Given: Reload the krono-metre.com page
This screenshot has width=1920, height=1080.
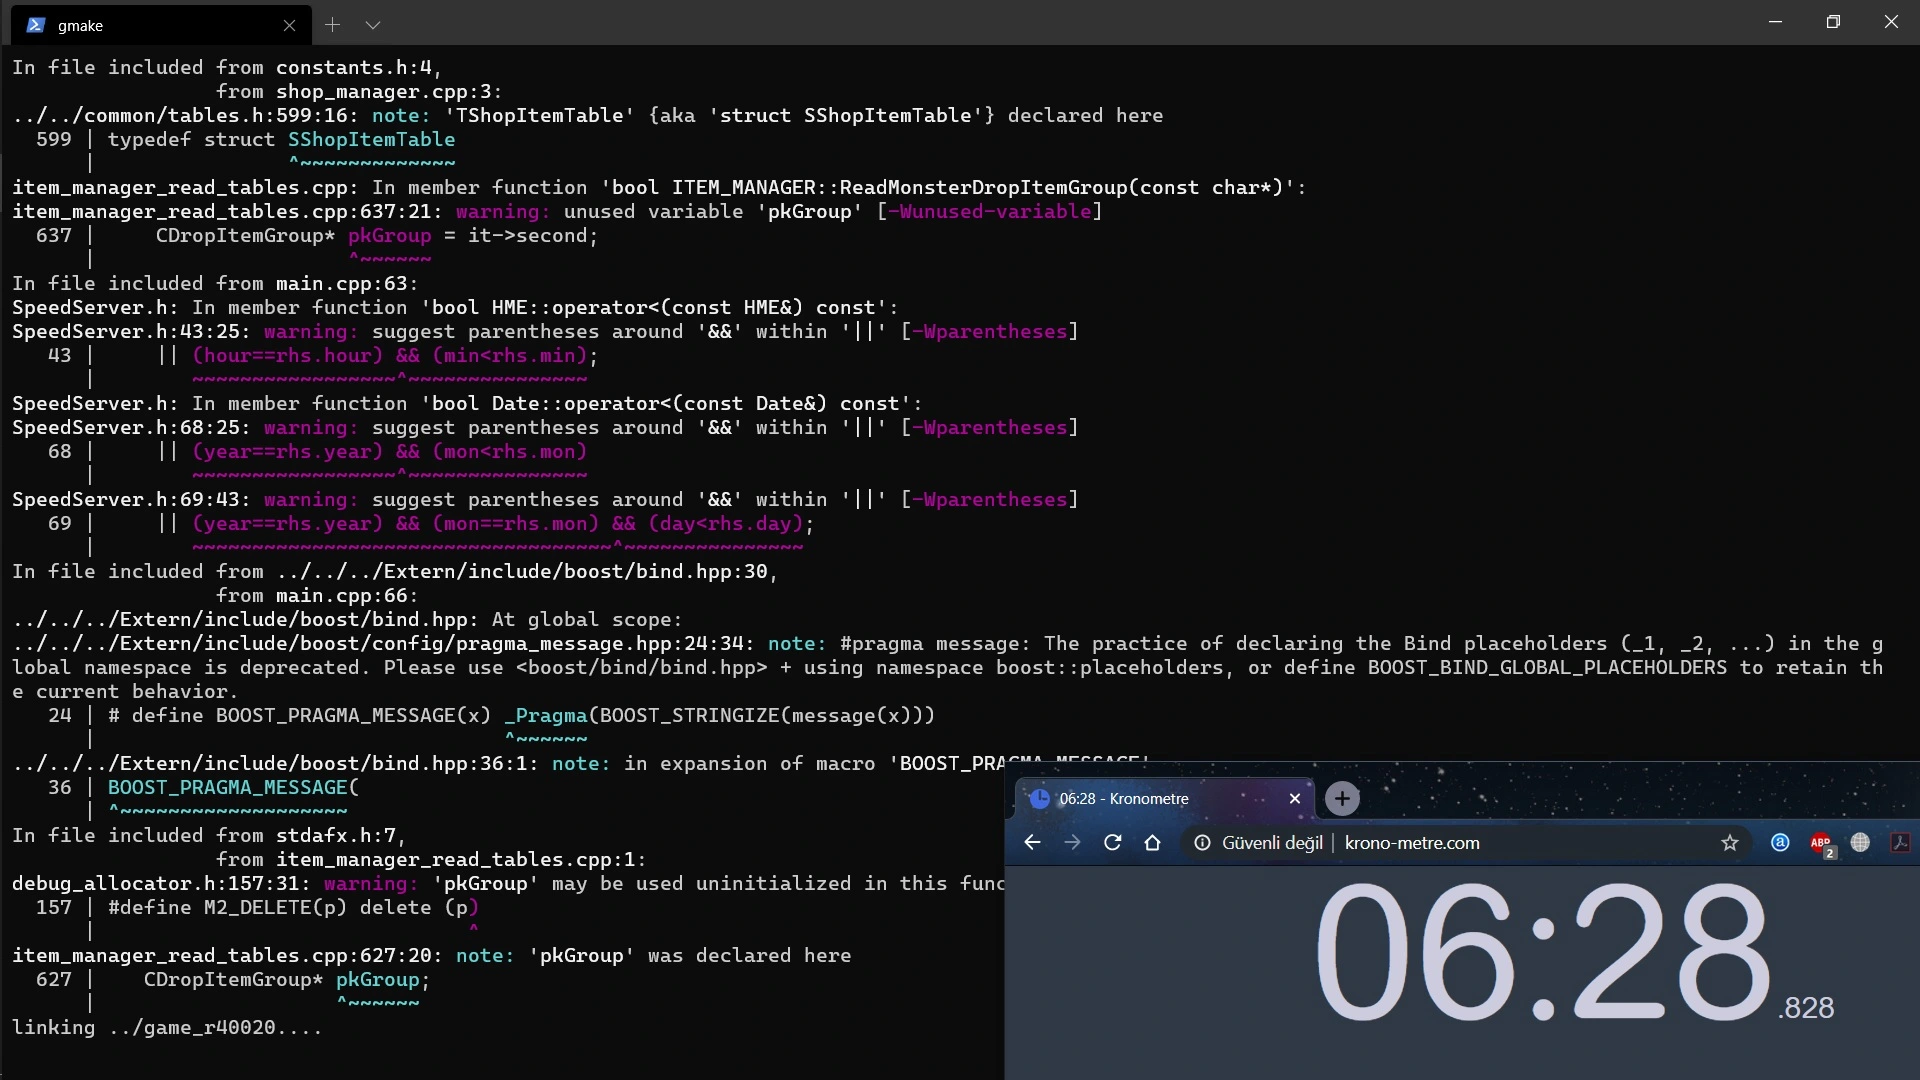Looking at the screenshot, I should coord(1112,843).
